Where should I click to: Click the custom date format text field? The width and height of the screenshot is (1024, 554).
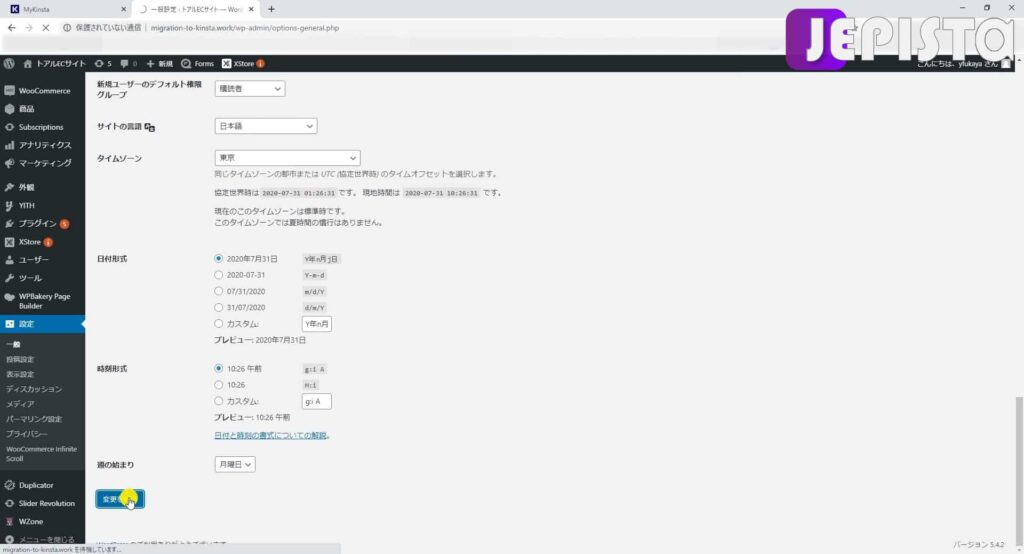317,324
